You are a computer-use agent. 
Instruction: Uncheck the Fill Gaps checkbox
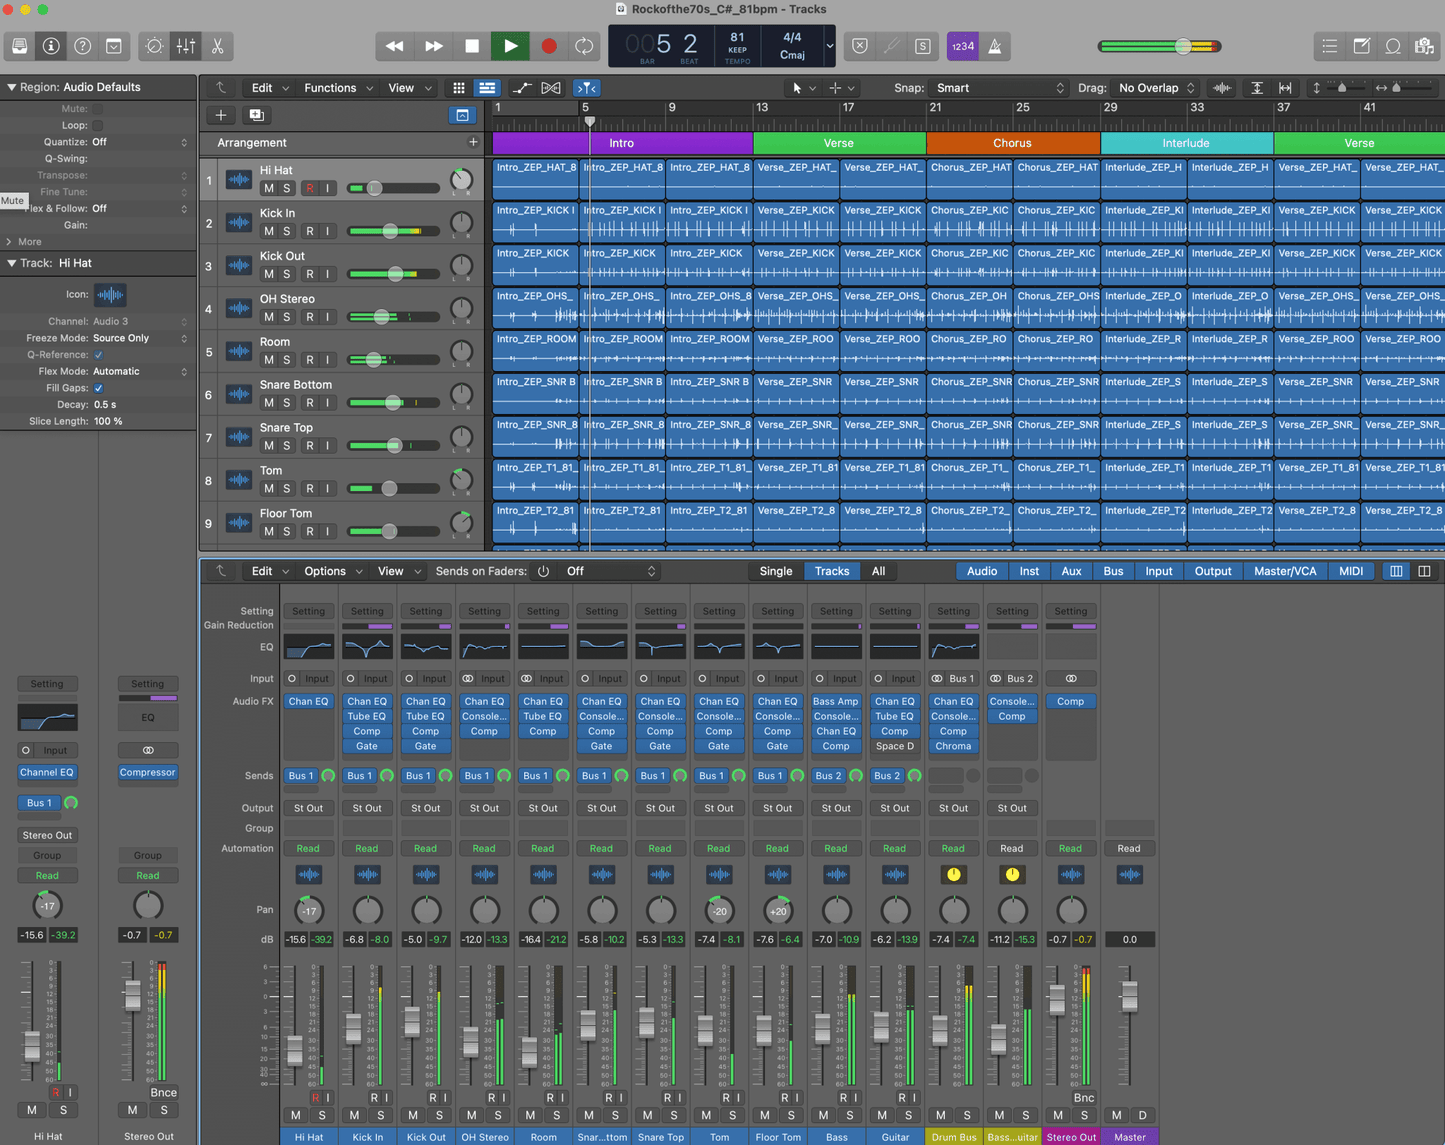pyautogui.click(x=98, y=388)
